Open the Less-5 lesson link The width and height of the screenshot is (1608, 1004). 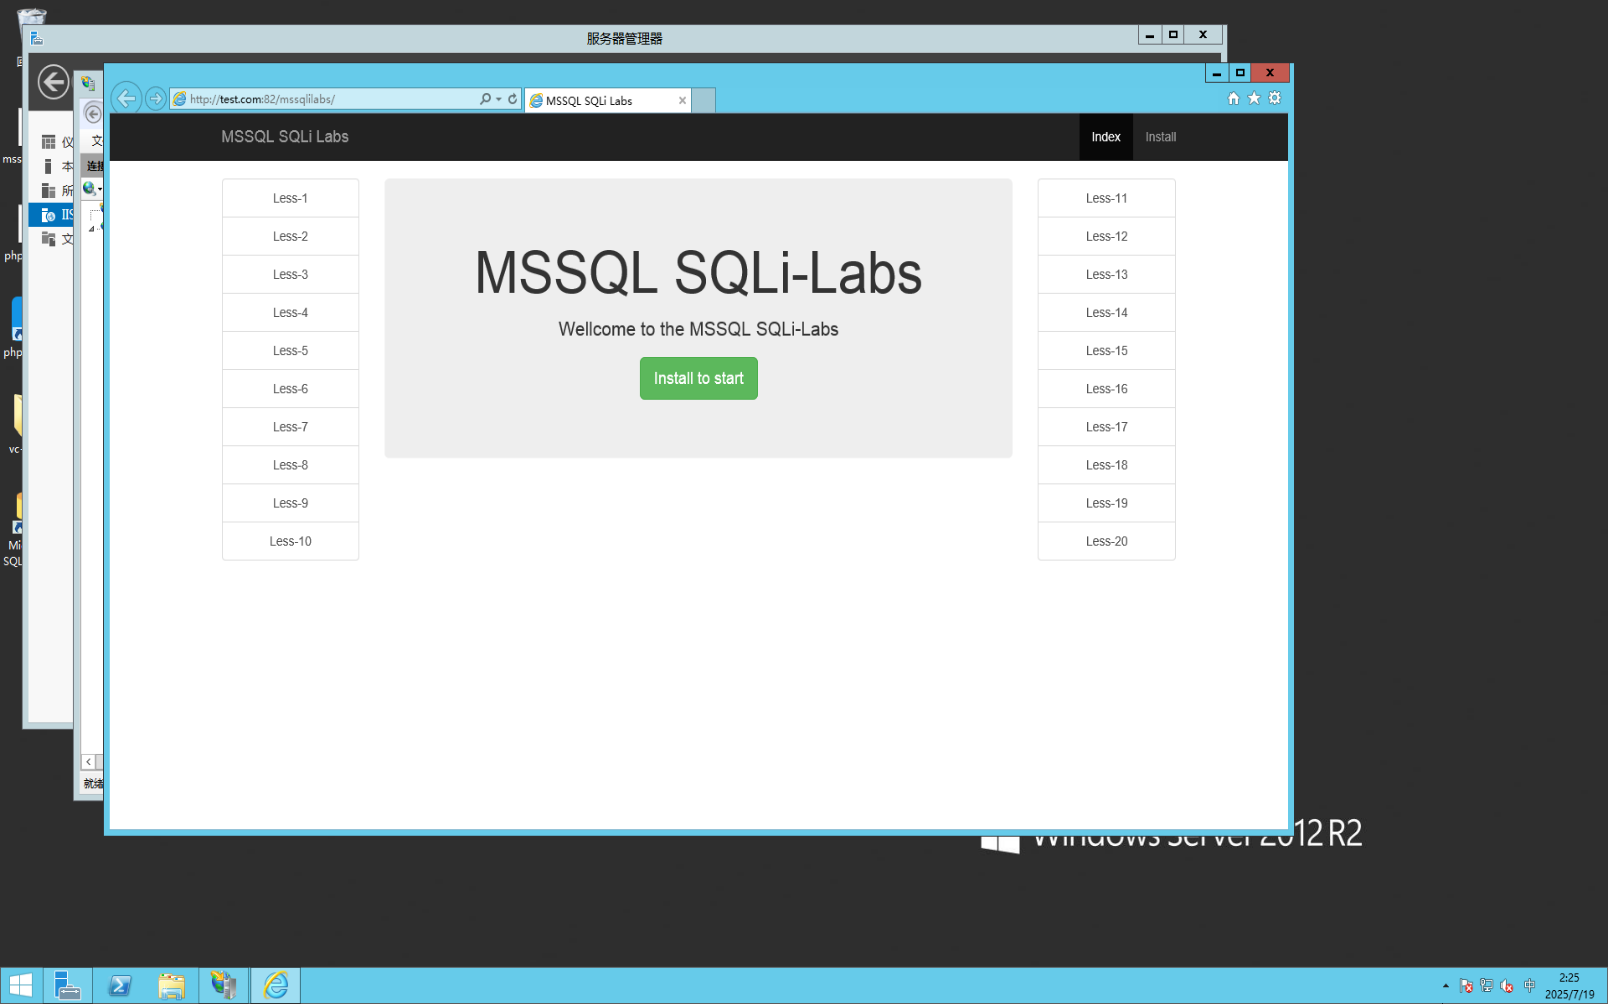[290, 350]
